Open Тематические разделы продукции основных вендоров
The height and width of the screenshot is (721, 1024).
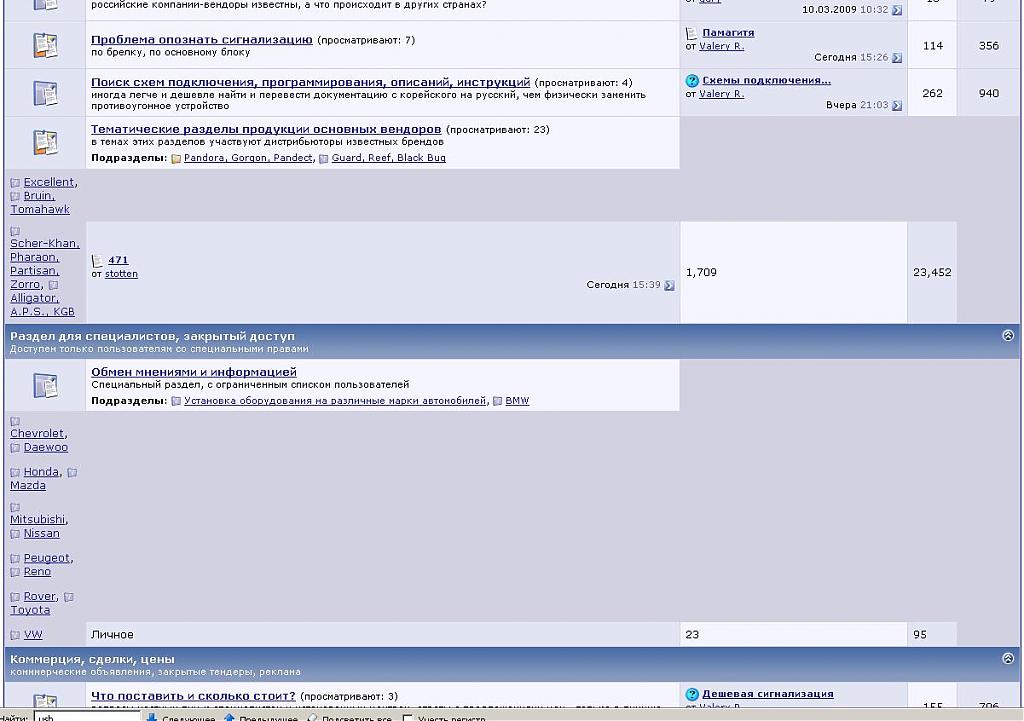266,129
